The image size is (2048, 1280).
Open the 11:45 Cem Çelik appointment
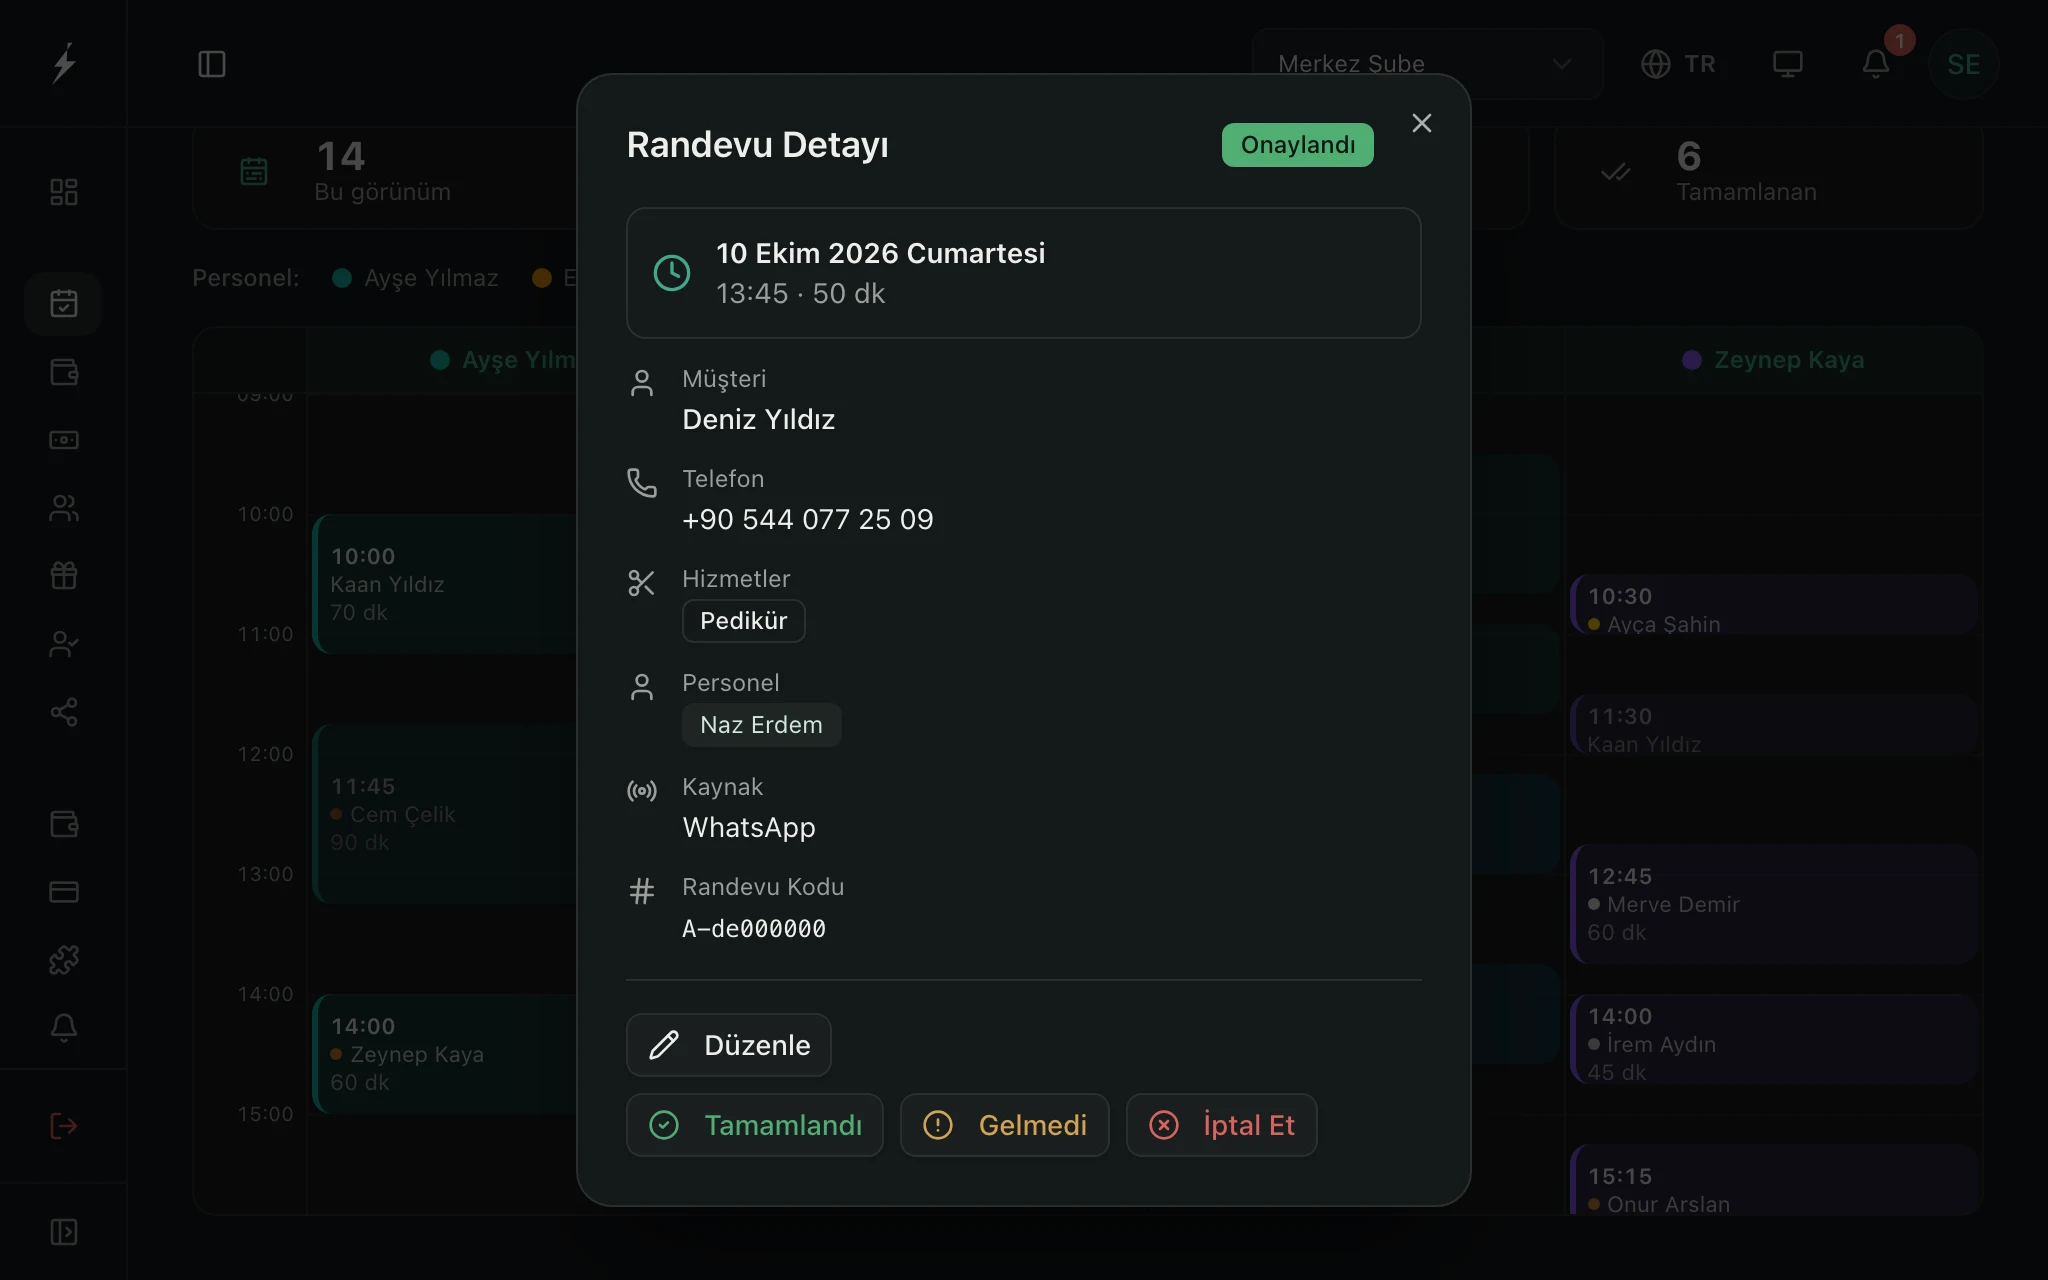tap(445, 814)
